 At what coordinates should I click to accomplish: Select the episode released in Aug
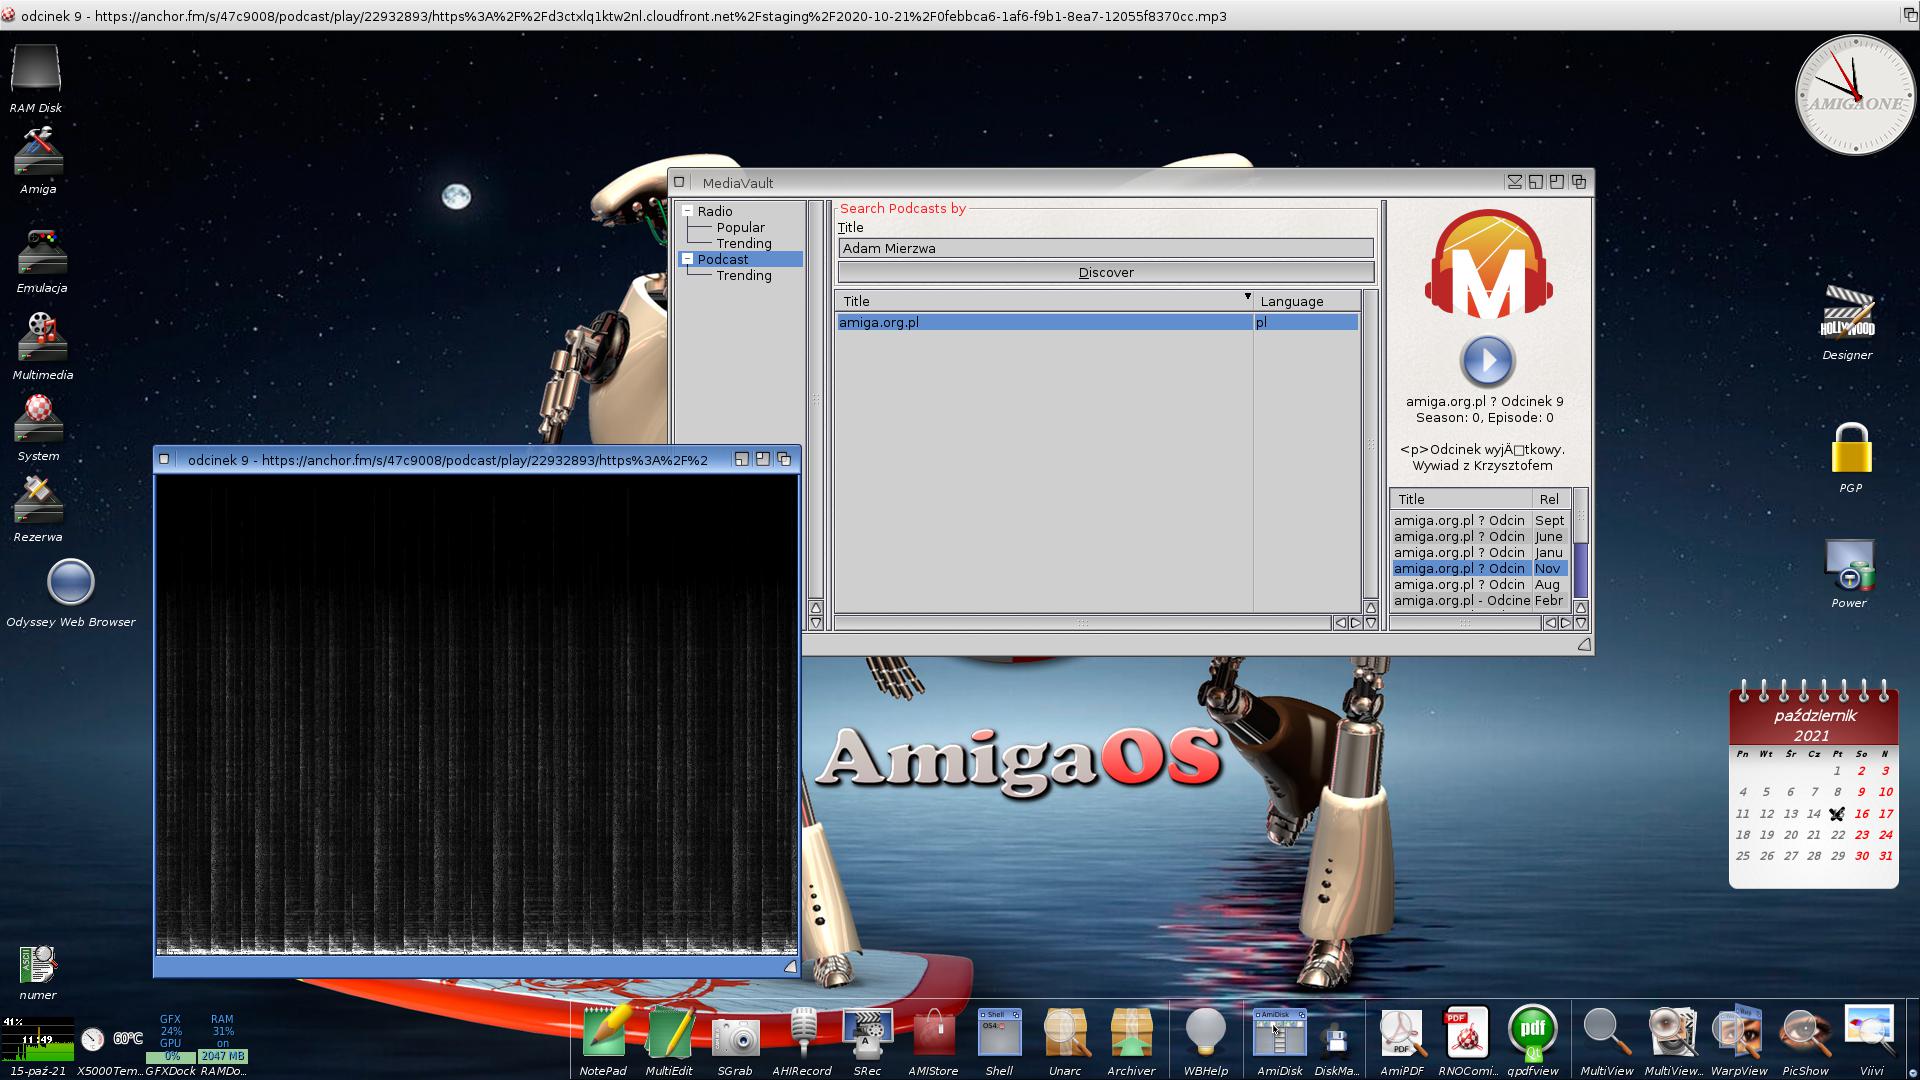pyautogui.click(x=1478, y=584)
